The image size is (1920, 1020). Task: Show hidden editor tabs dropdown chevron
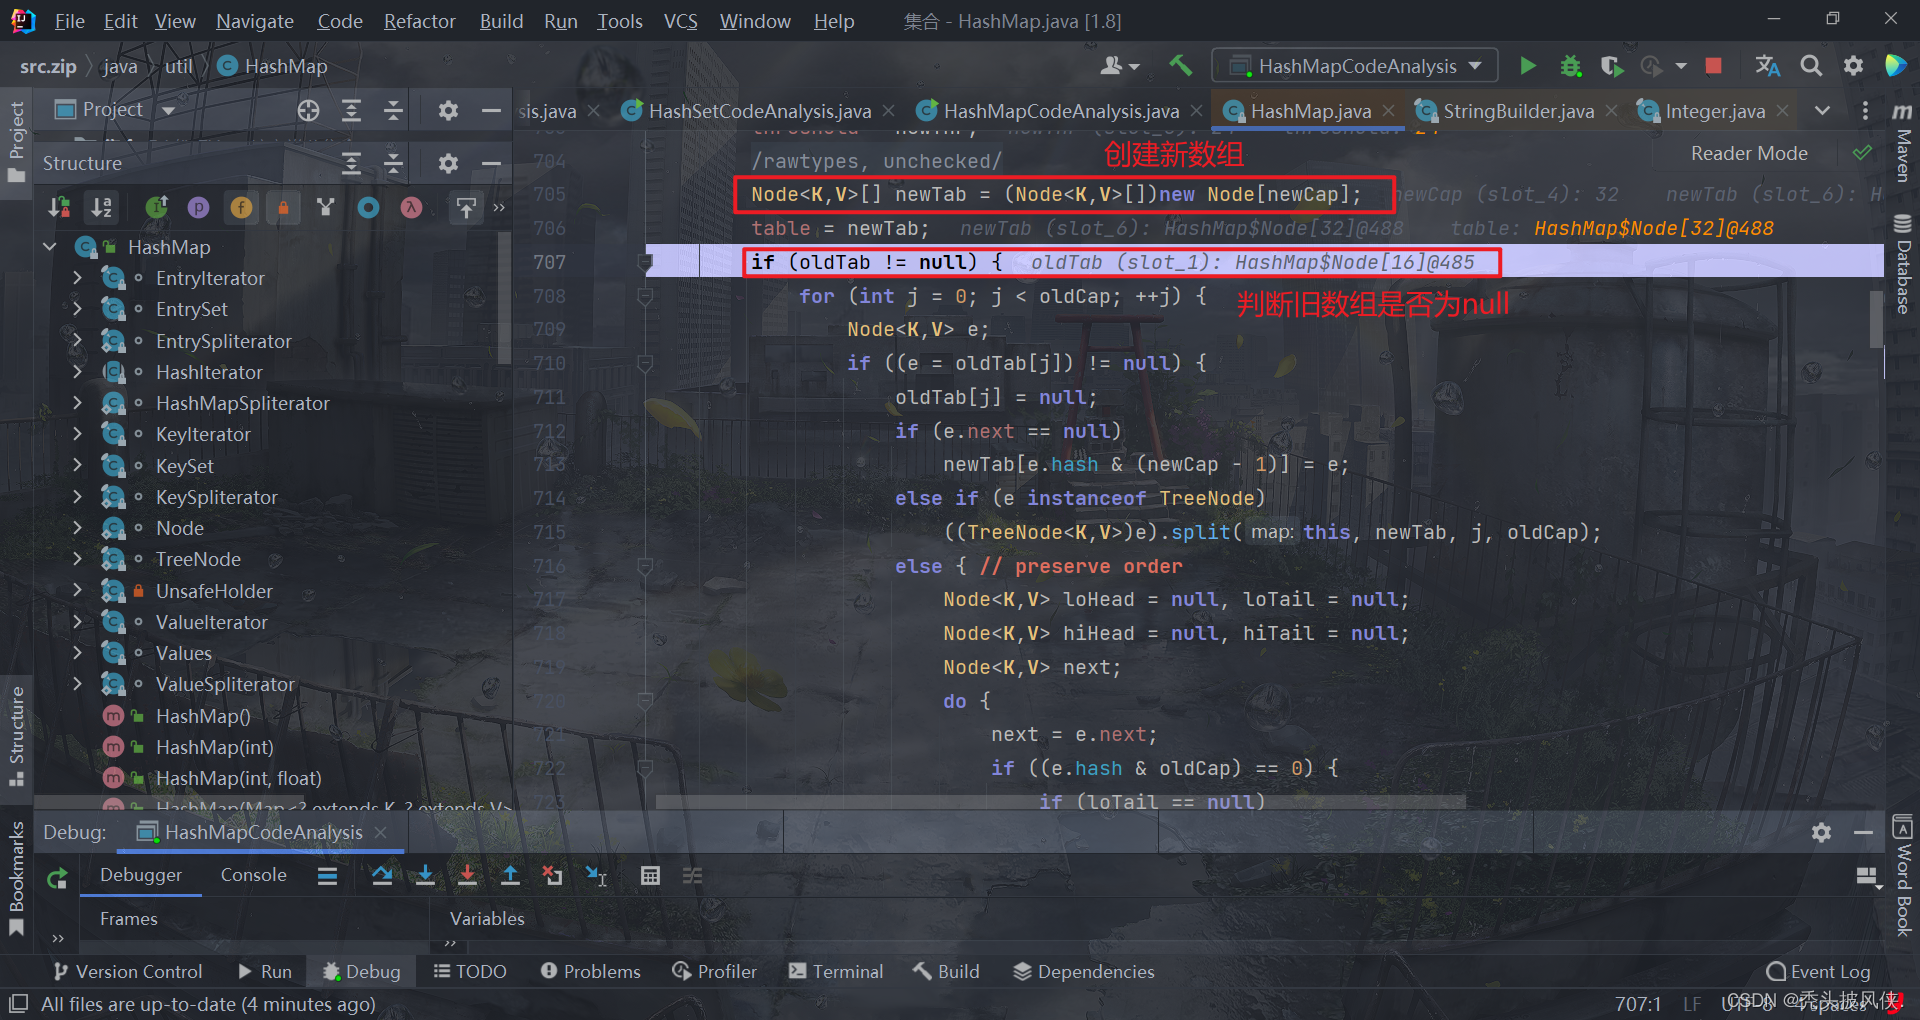coord(1823,111)
